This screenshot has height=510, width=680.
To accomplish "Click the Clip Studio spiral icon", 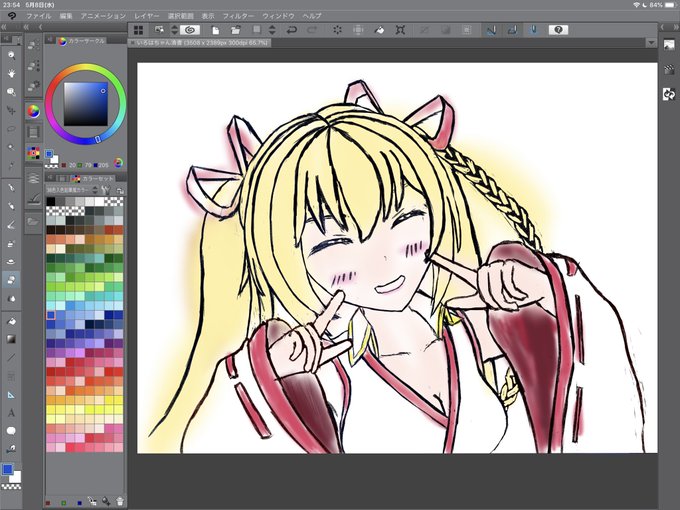I will [x=190, y=30].
